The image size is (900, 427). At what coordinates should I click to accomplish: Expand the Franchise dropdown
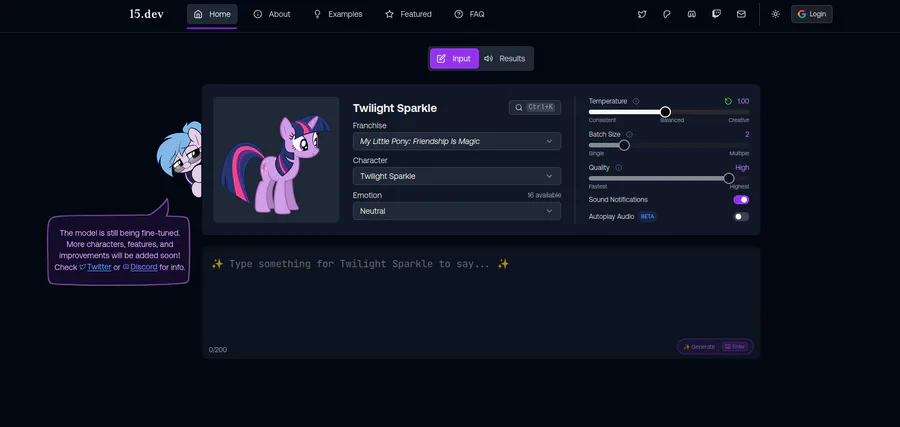click(457, 141)
